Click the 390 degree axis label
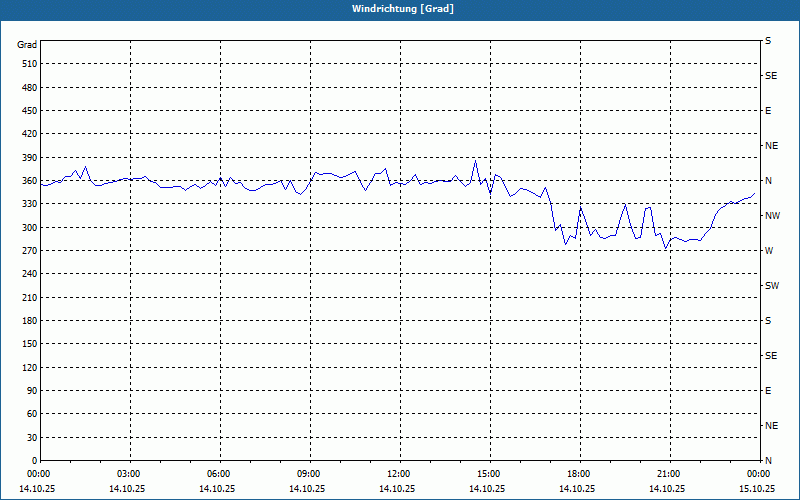The width and height of the screenshot is (800, 500). tap(30, 157)
